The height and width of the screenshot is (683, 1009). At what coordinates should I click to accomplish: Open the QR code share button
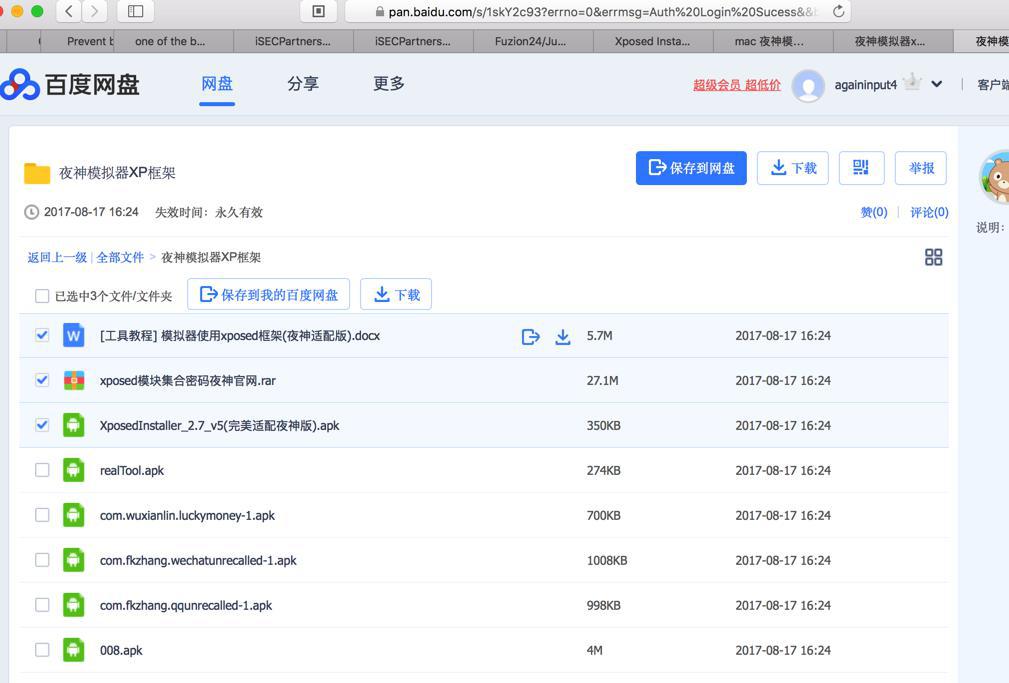click(x=861, y=168)
